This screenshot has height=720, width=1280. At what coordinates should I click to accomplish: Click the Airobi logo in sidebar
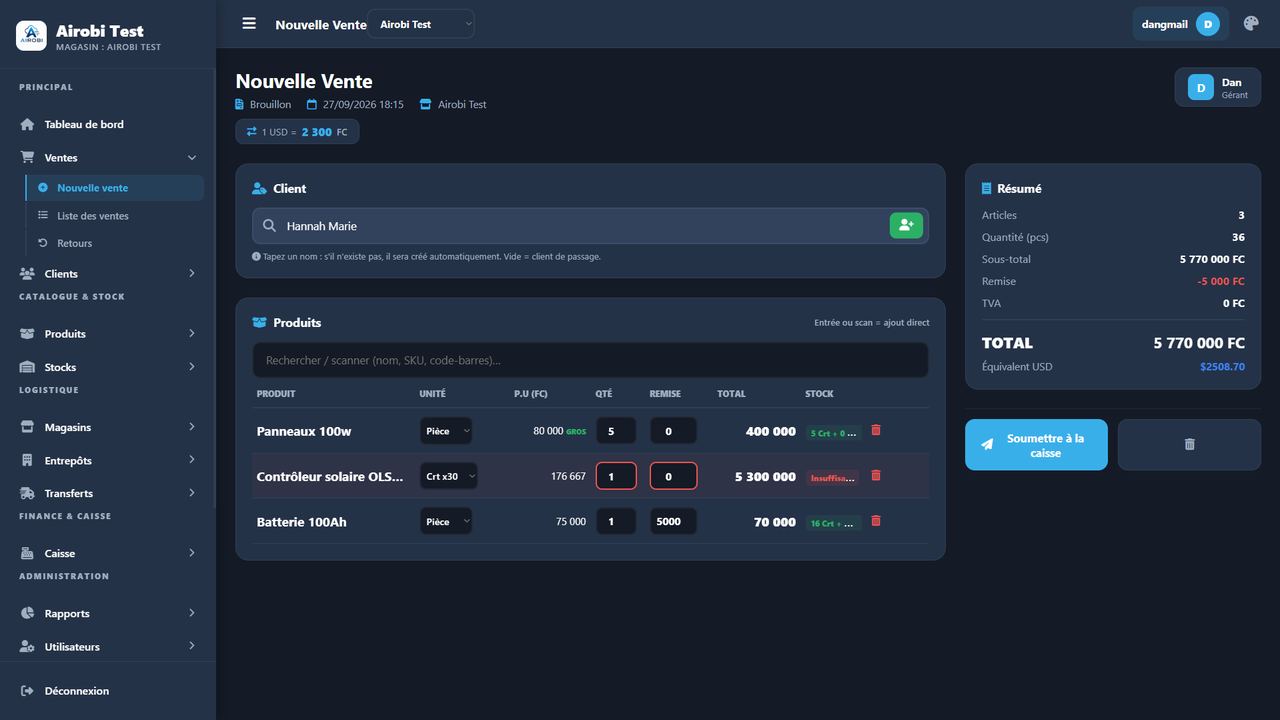[31, 36]
